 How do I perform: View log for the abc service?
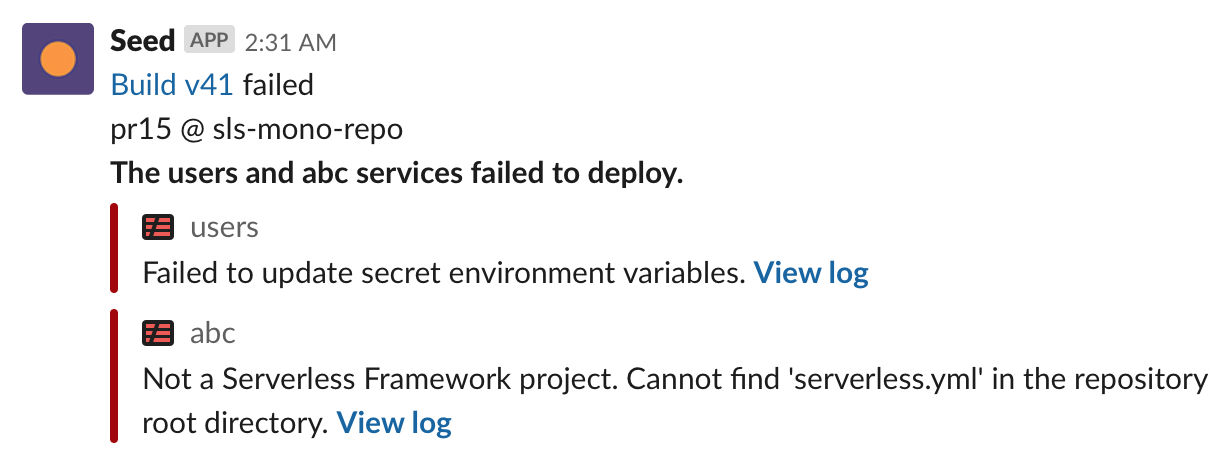394,423
